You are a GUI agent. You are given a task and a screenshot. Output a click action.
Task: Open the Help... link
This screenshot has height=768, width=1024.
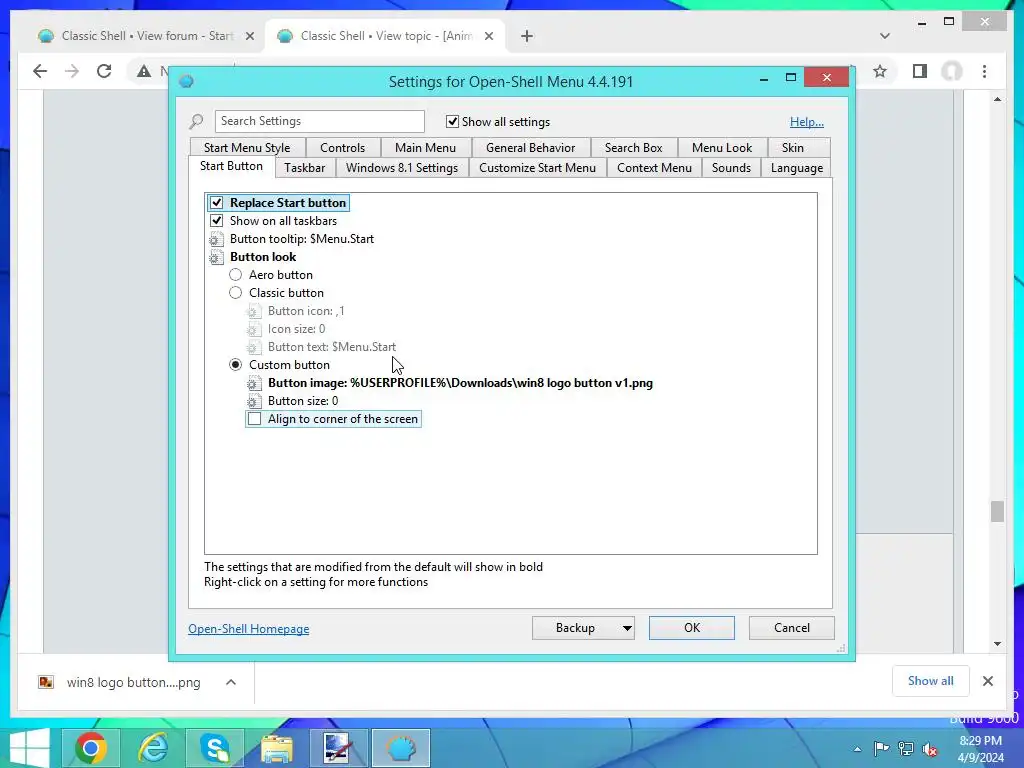807,121
